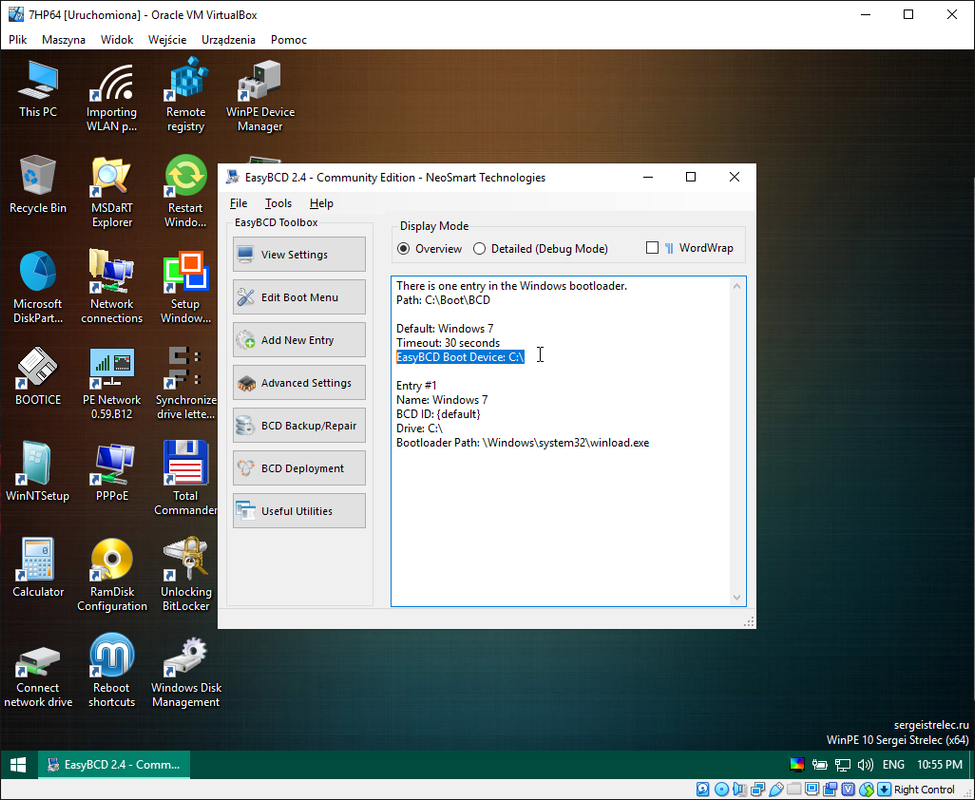975x800 pixels.
Task: Click the BCD Deployment button
Action: 299,468
